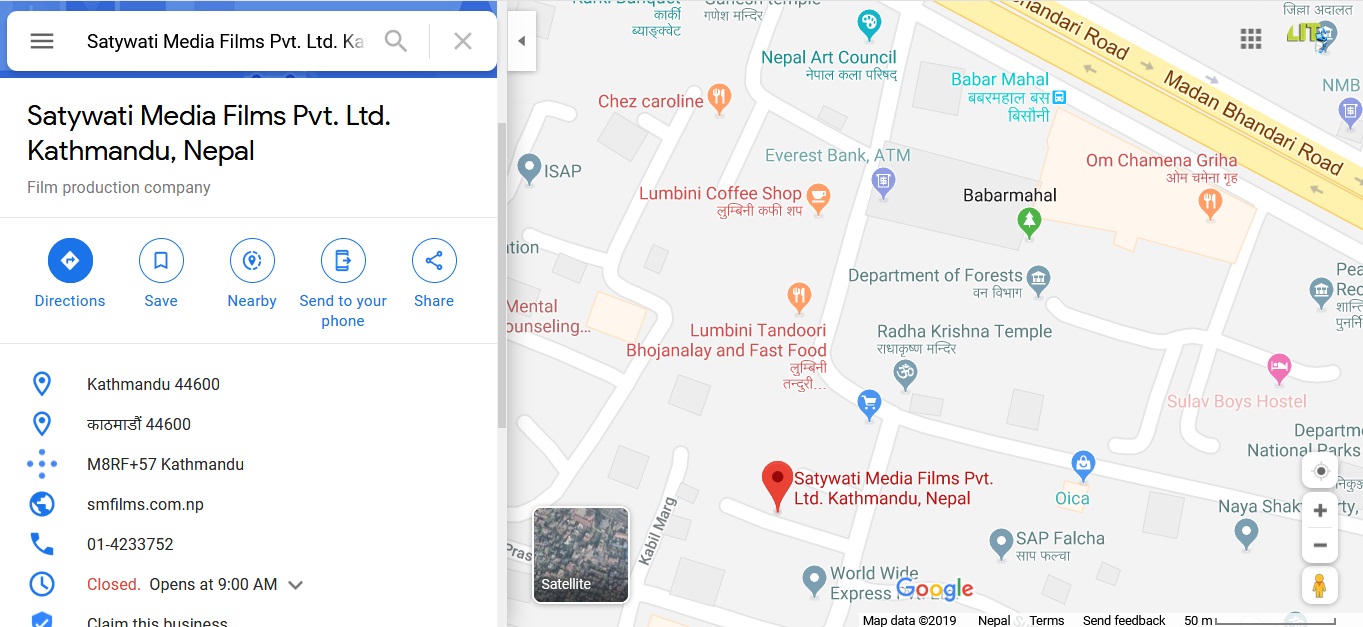The height and width of the screenshot is (627, 1363).
Task: Get Directions to Satywati Media Films
Action: [x=70, y=261]
